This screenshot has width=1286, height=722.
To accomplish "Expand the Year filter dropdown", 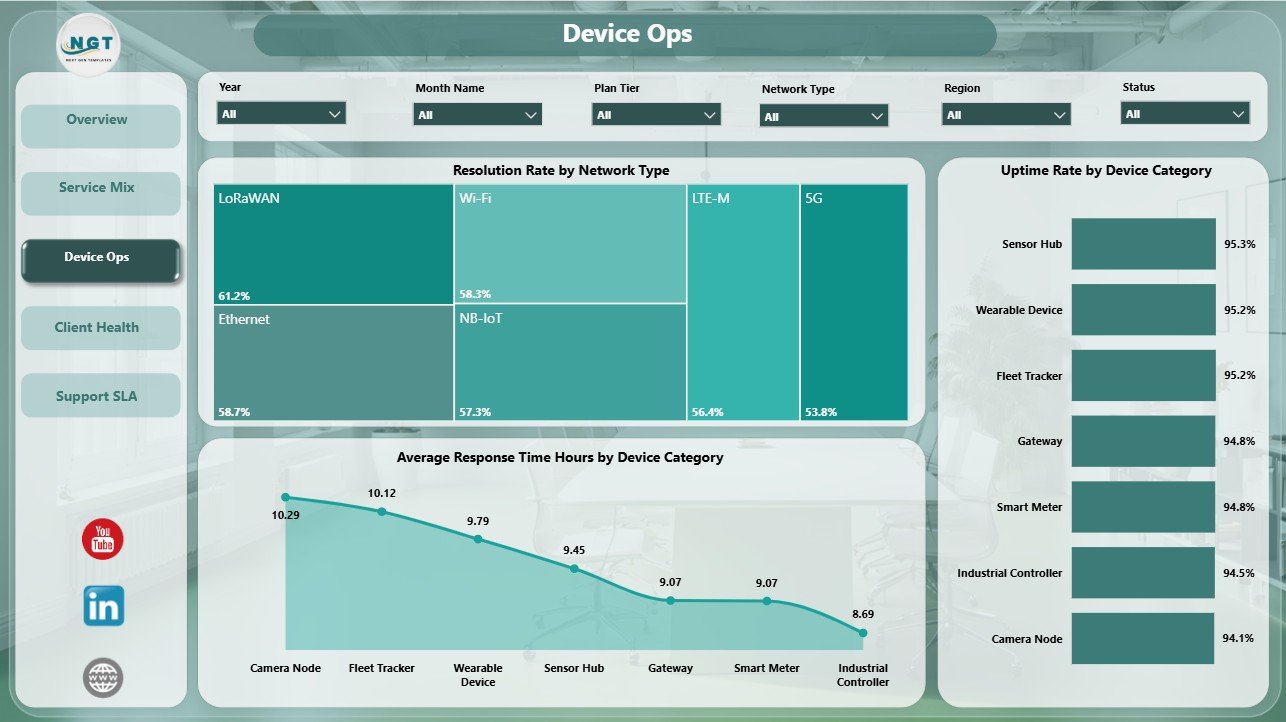I will [x=282, y=114].
